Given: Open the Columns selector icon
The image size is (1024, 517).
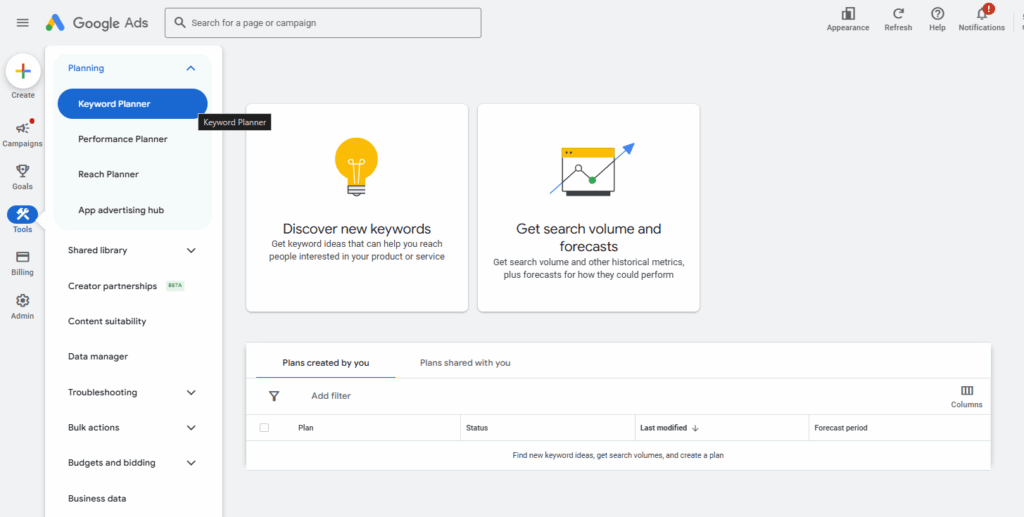Looking at the screenshot, I should coord(967,390).
